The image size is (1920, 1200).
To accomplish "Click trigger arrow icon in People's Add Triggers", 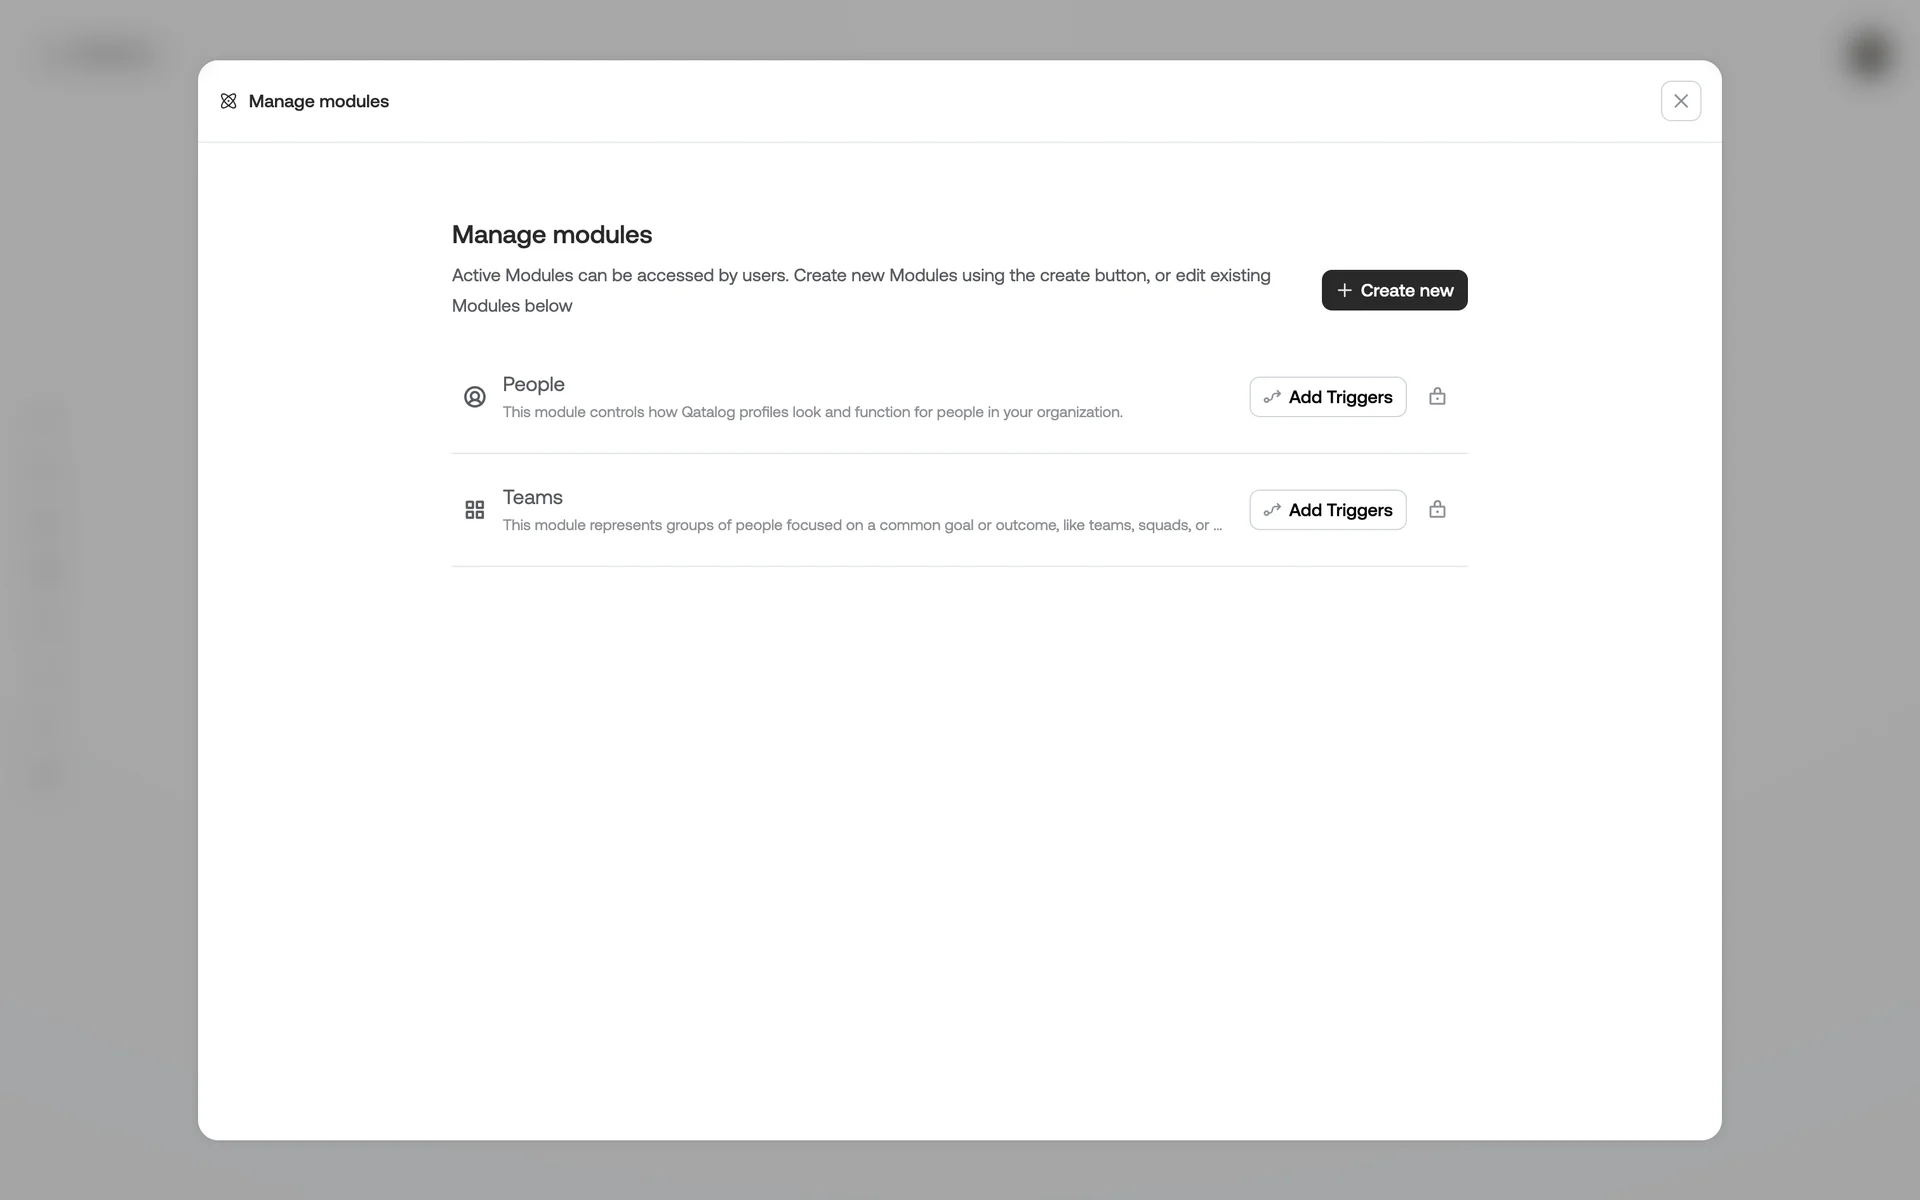I will click(1272, 397).
